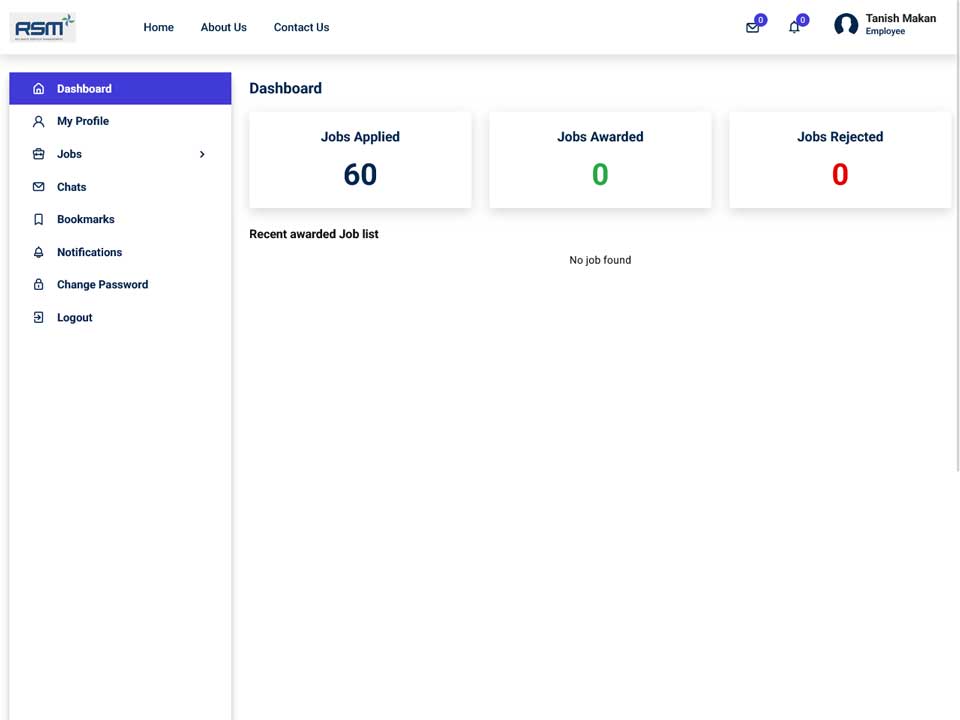The width and height of the screenshot is (960, 720).
Task: Click the Logout icon in sidebar
Action: click(39, 317)
